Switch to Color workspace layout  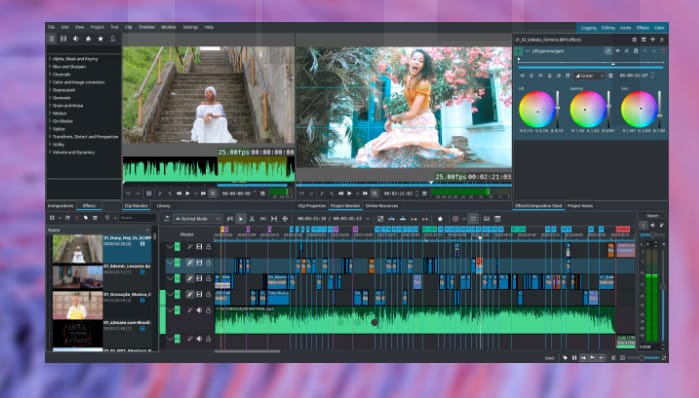coord(659,28)
